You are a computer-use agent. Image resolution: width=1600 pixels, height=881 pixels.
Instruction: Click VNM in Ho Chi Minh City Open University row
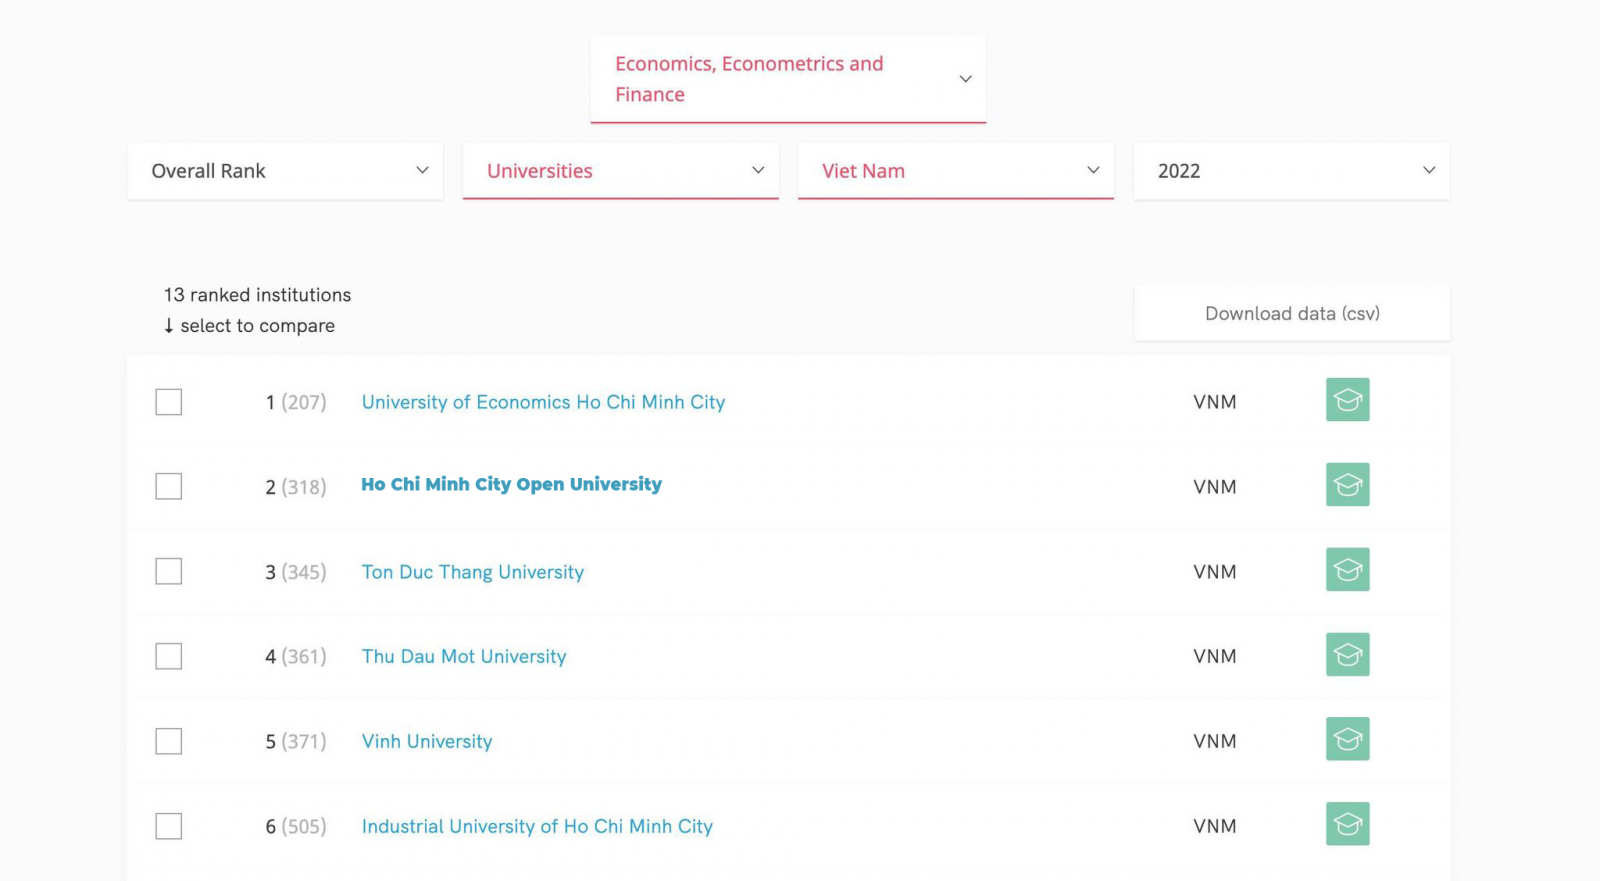1215,487
